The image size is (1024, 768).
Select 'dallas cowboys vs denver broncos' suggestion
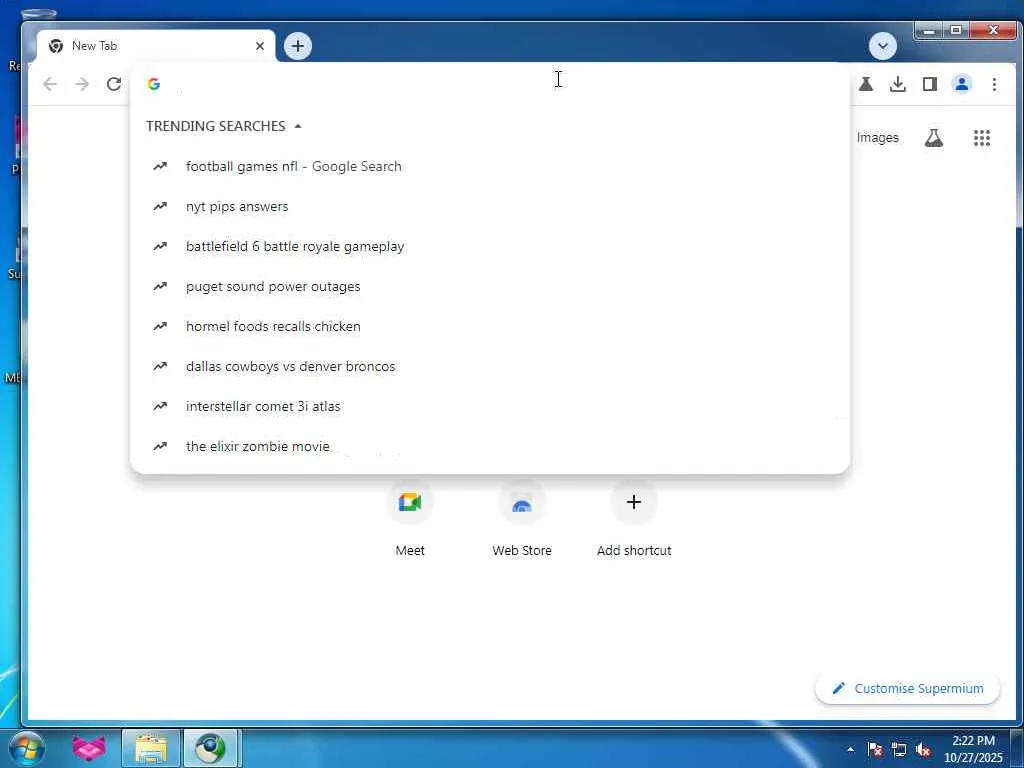490,366
